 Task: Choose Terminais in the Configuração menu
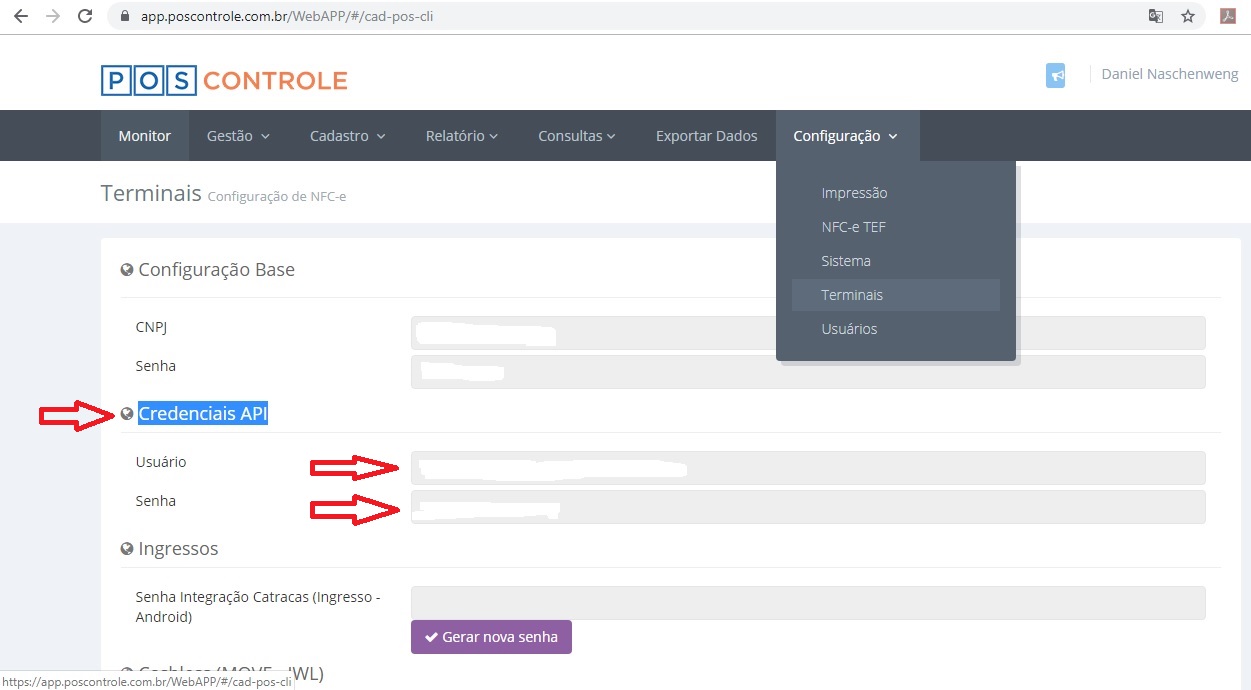click(x=896, y=295)
